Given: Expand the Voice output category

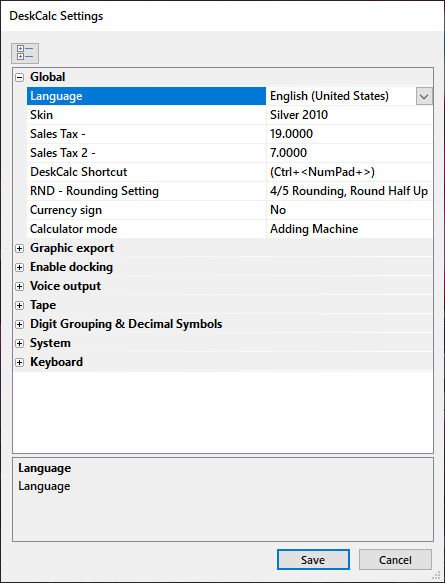Looking at the screenshot, I should (x=19, y=286).
